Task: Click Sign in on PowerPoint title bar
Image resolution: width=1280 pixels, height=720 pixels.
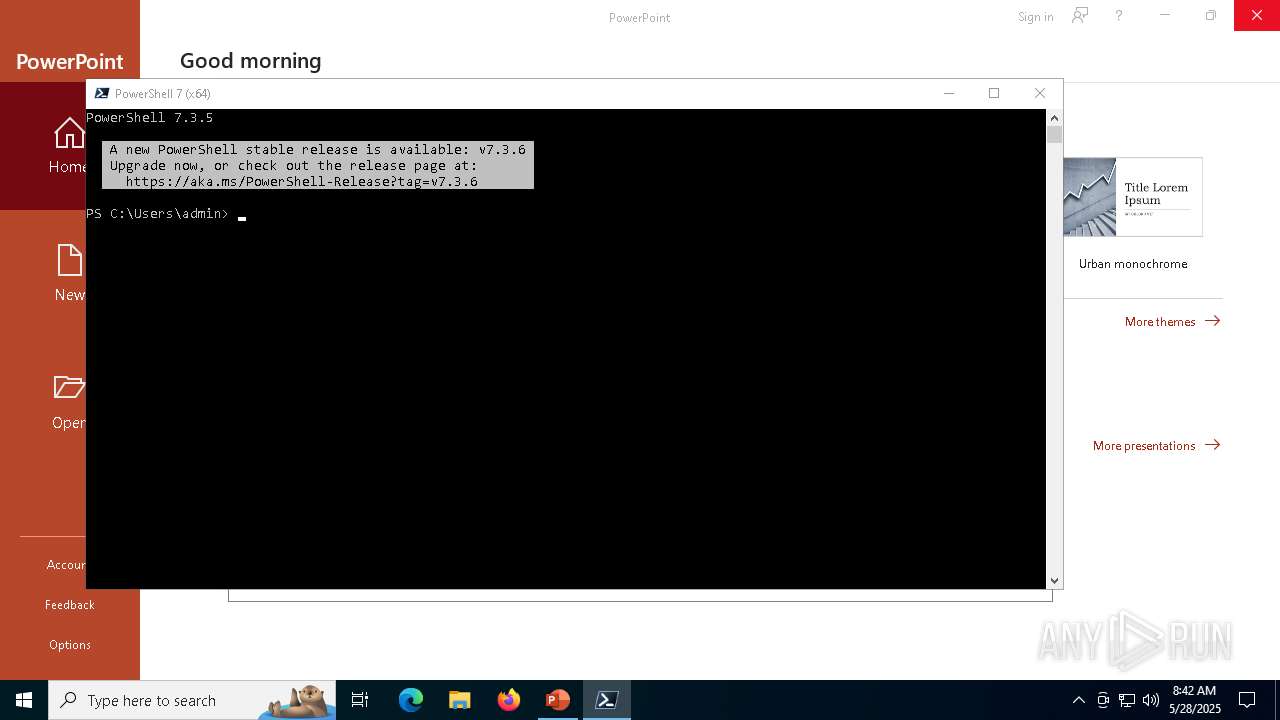Action: click(1035, 17)
